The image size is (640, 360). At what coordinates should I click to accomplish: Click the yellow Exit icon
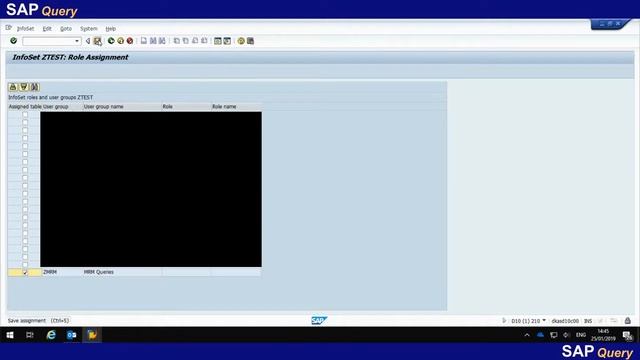click(120, 41)
